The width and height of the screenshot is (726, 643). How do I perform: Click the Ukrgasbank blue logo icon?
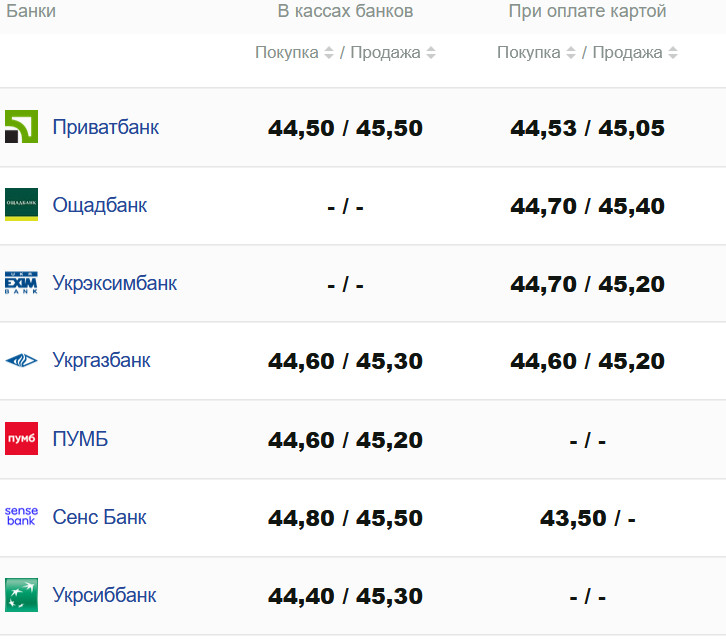(x=21, y=360)
